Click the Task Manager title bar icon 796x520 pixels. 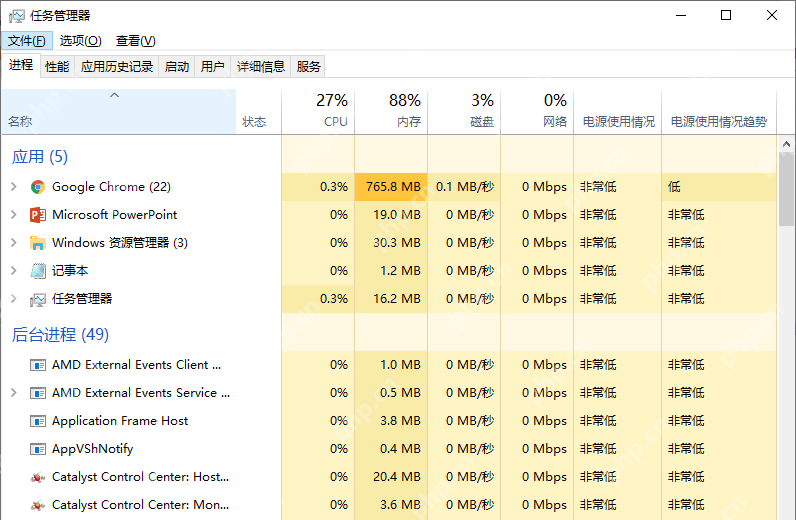(x=16, y=16)
